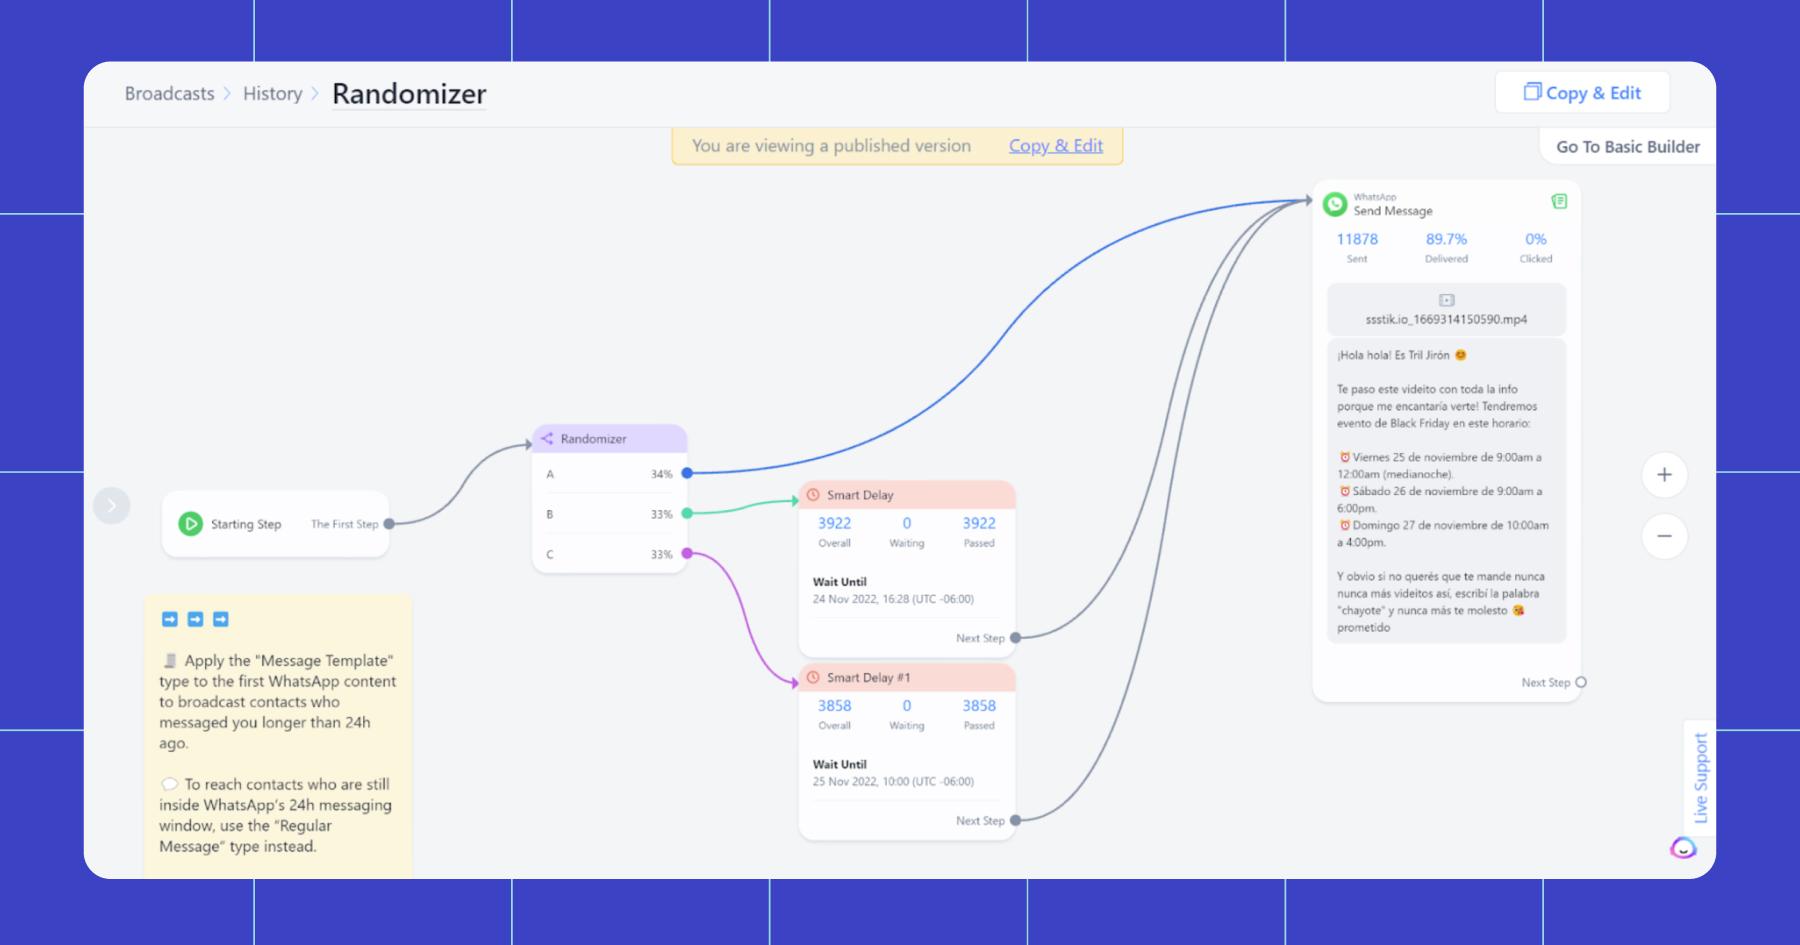Click Smart Delay Next Step connector

(1015, 637)
